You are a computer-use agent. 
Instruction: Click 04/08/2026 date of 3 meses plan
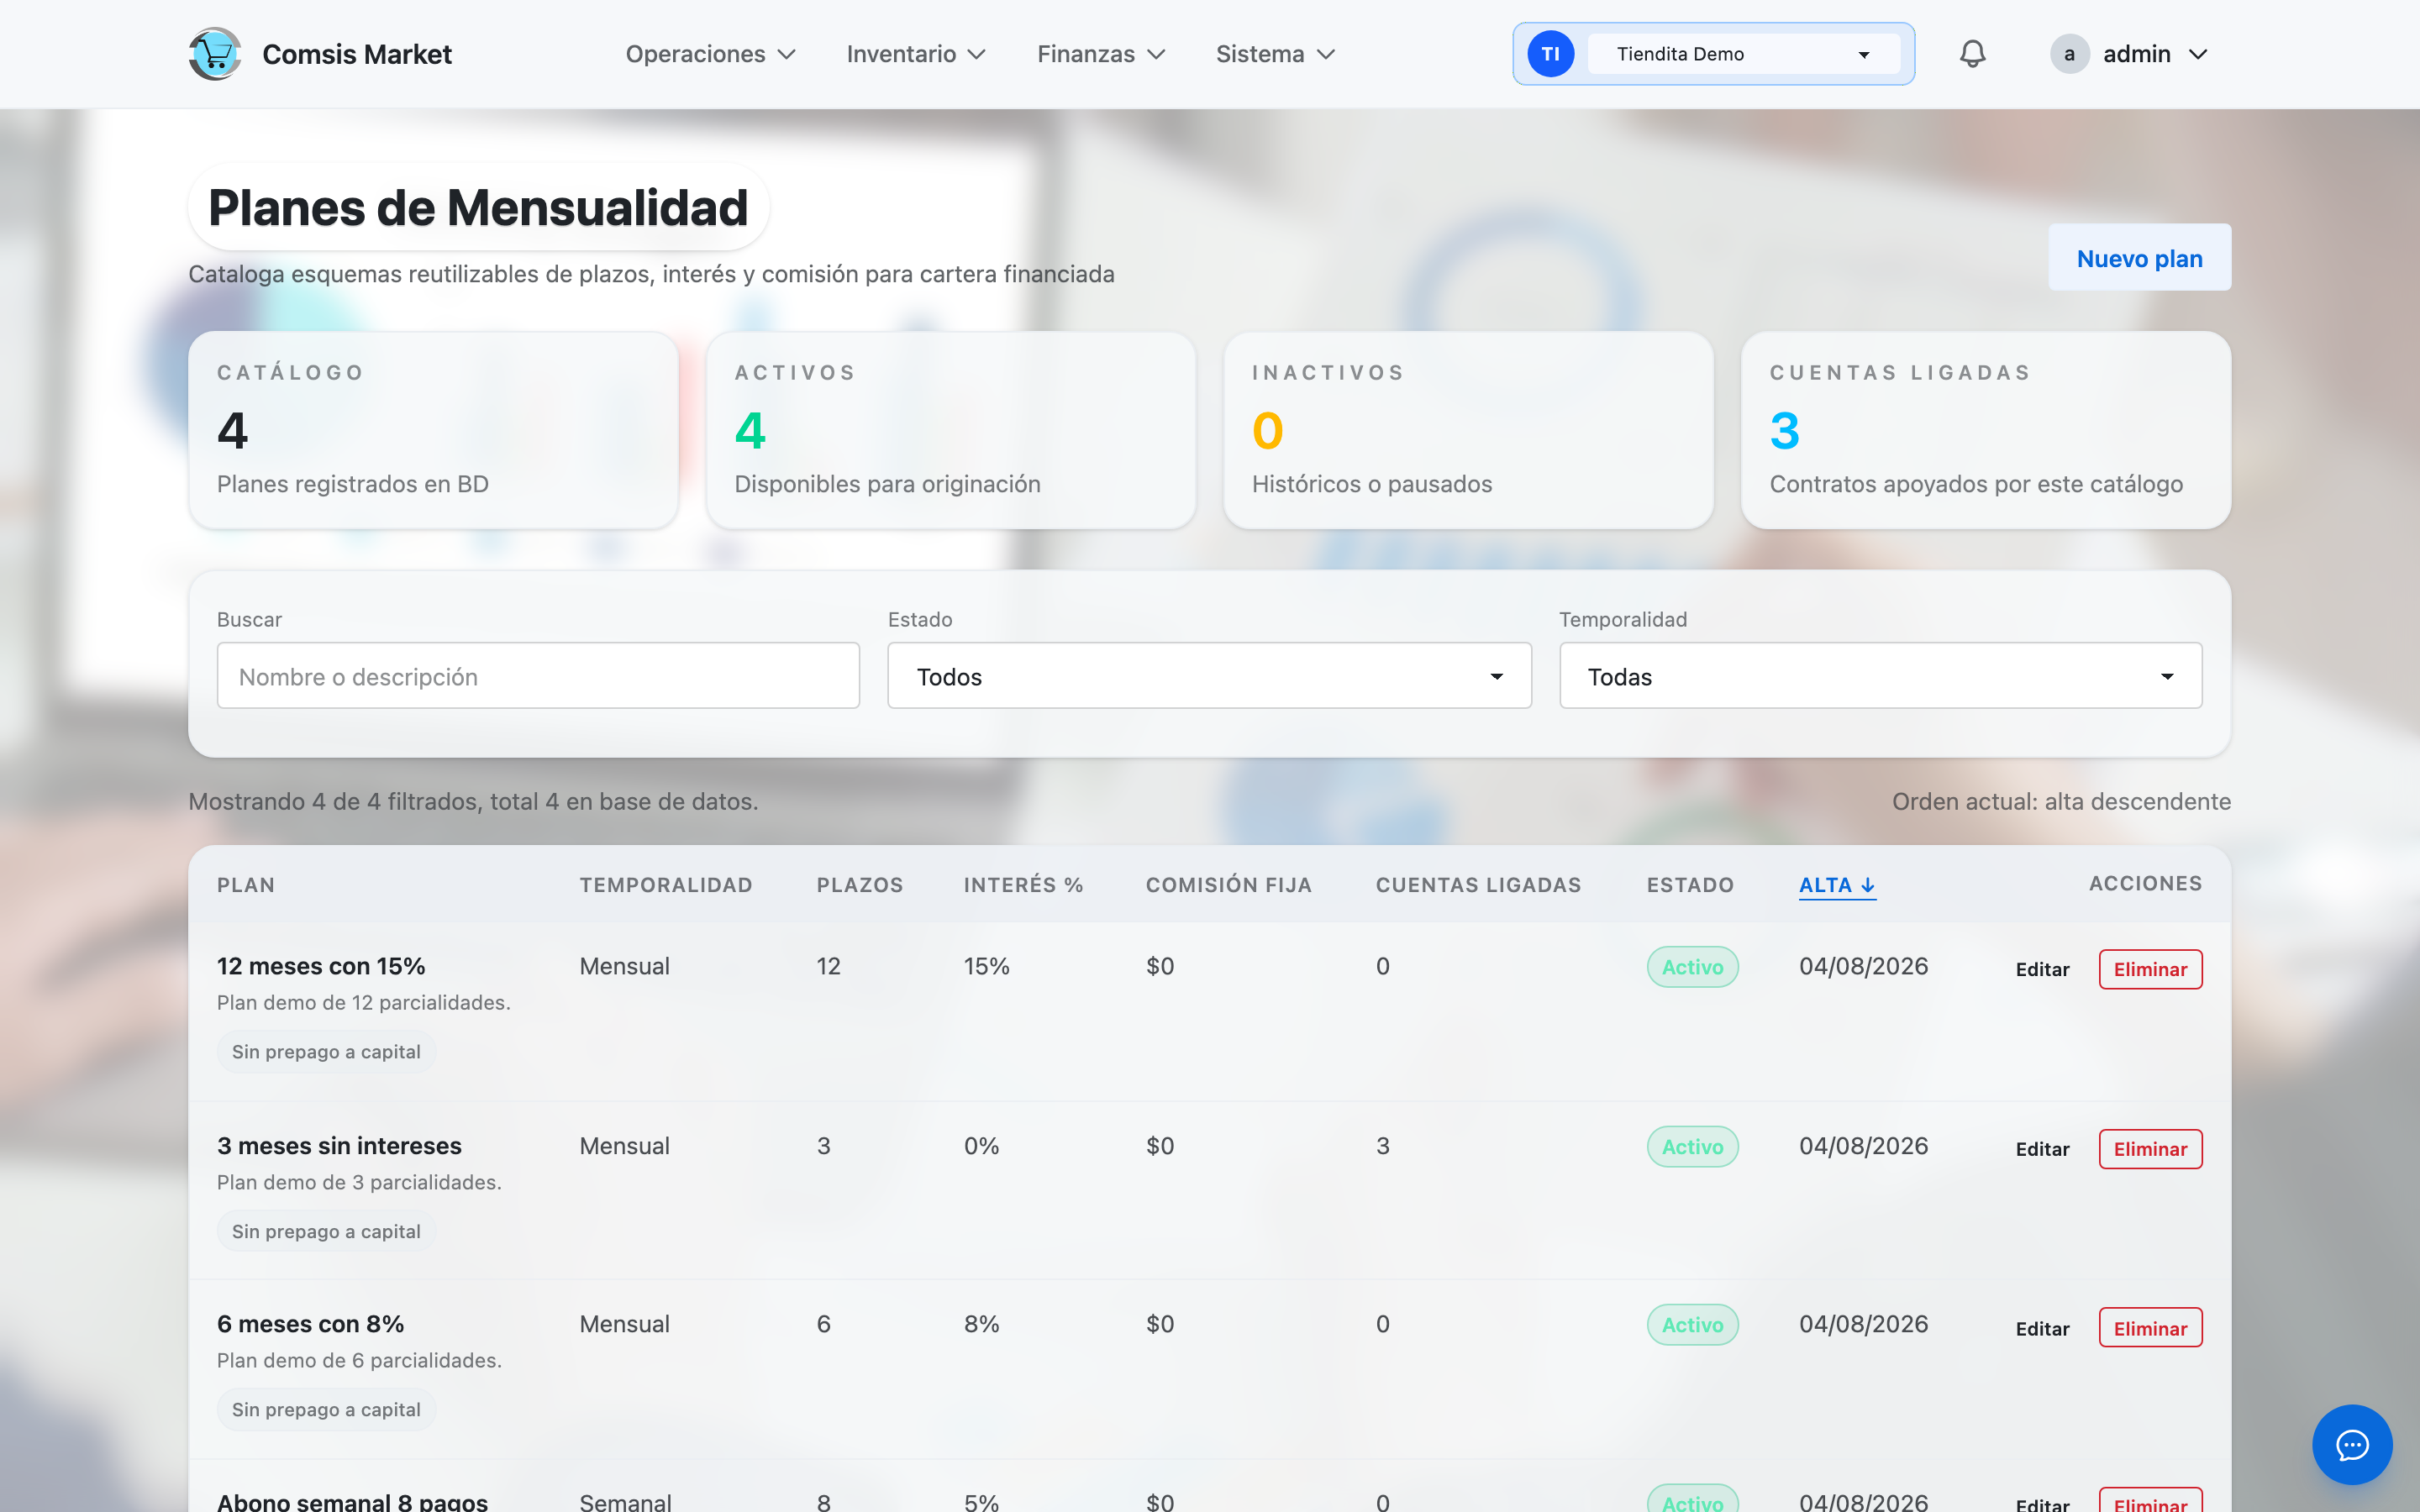point(1863,1146)
